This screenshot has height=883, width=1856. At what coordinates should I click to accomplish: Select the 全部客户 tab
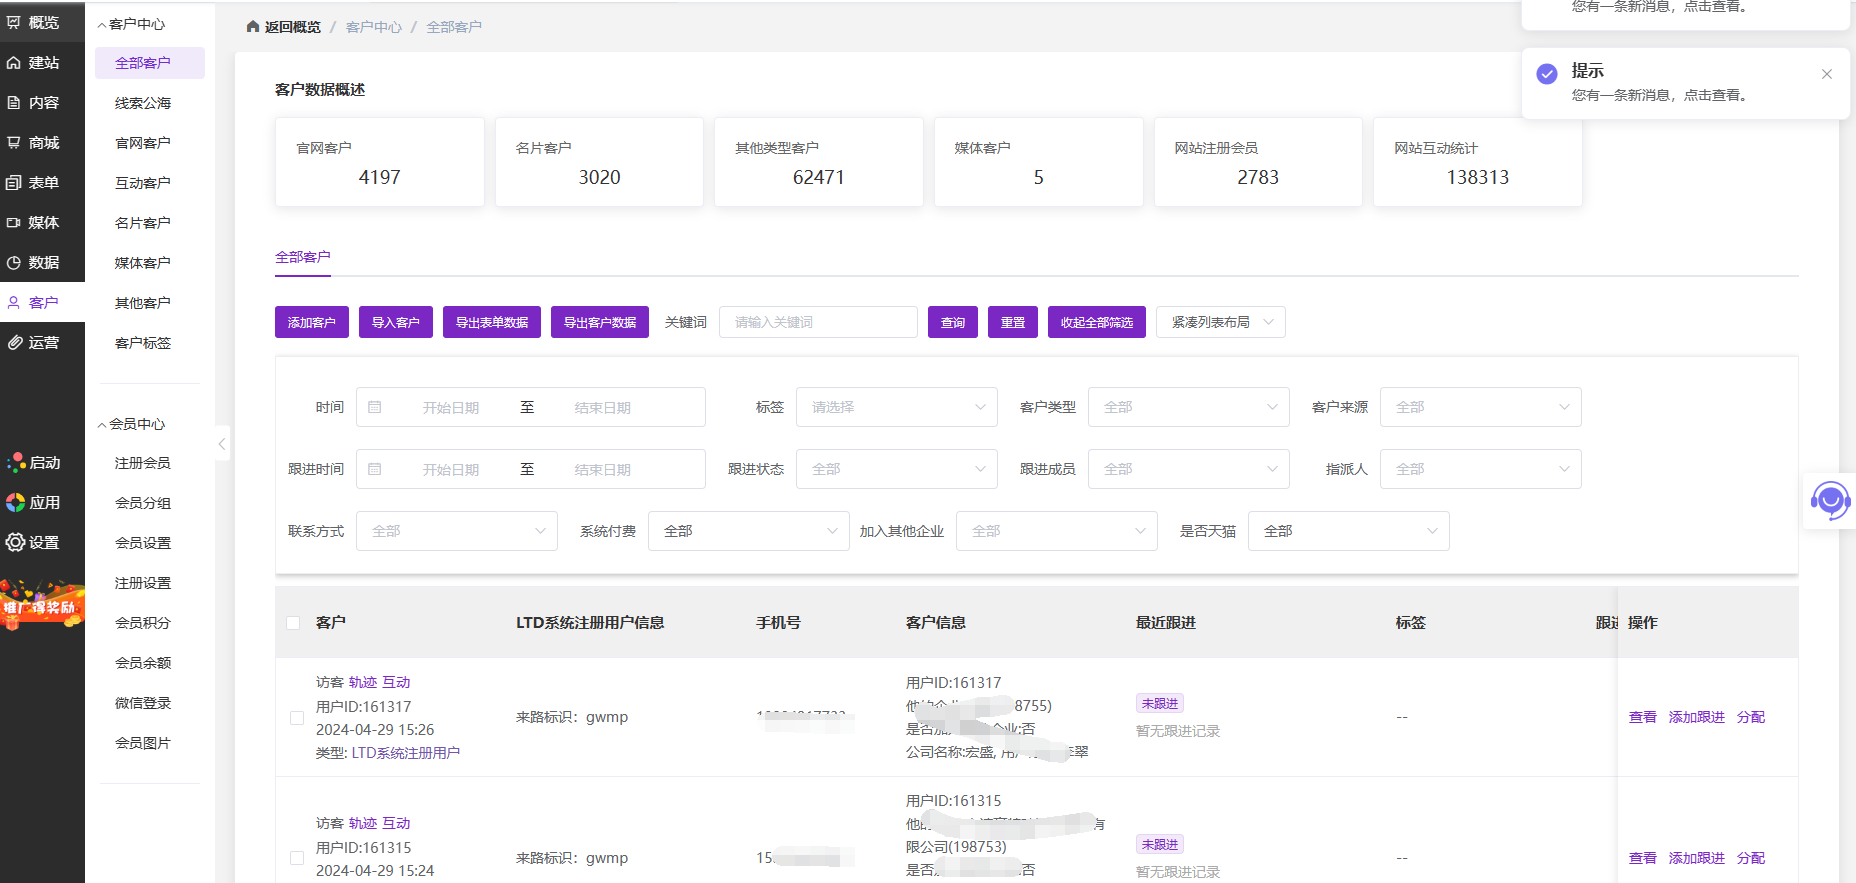click(x=302, y=257)
